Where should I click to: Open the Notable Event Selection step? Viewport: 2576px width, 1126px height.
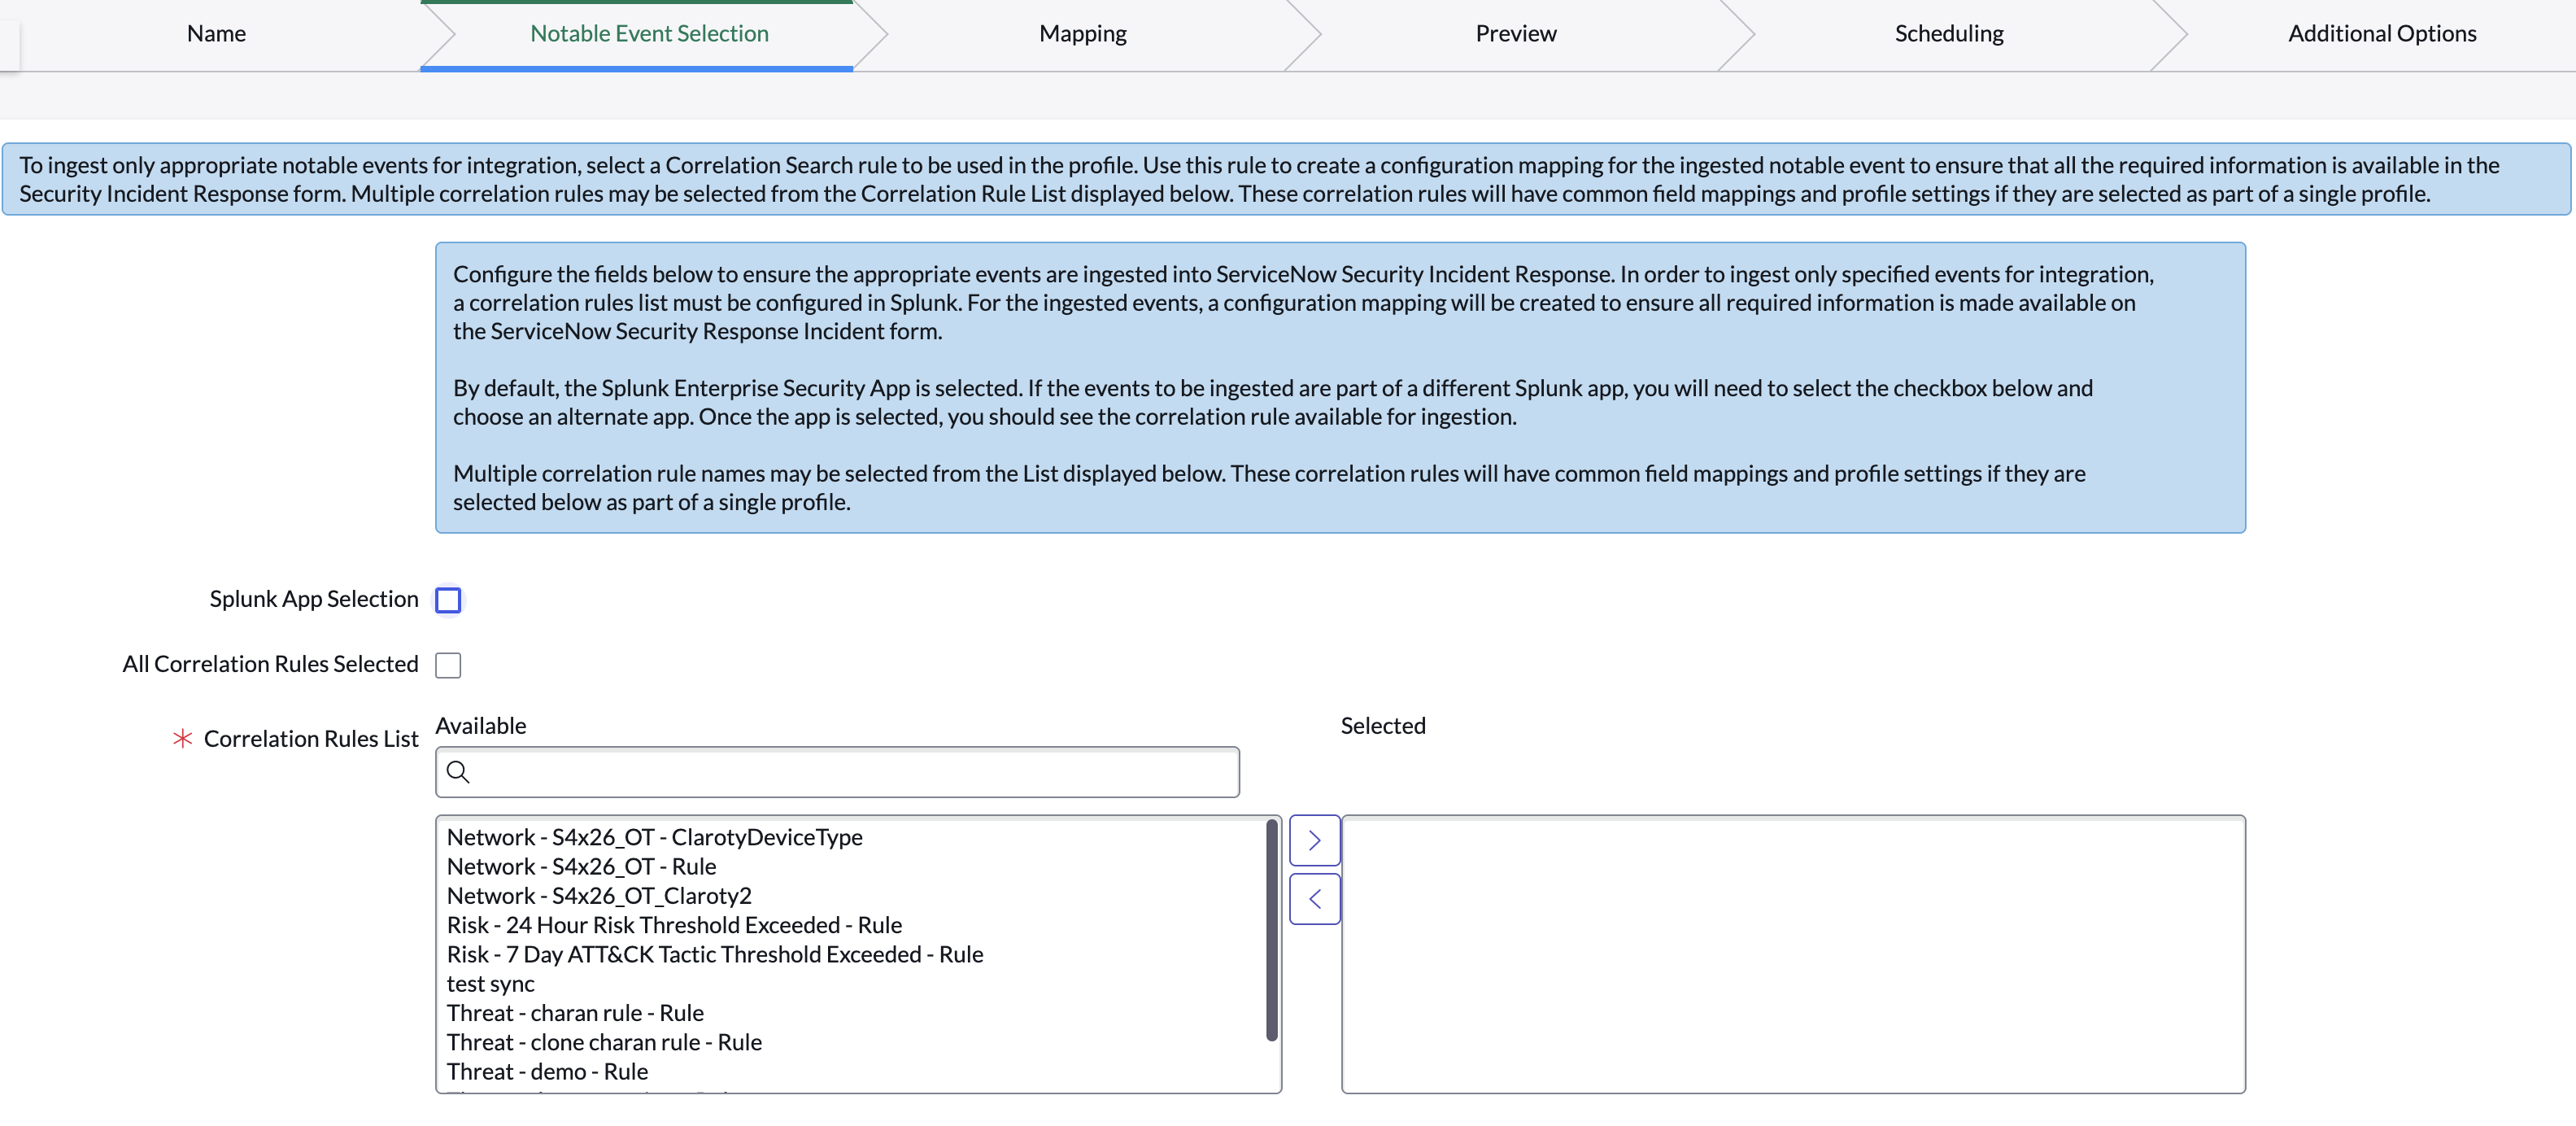649,34
